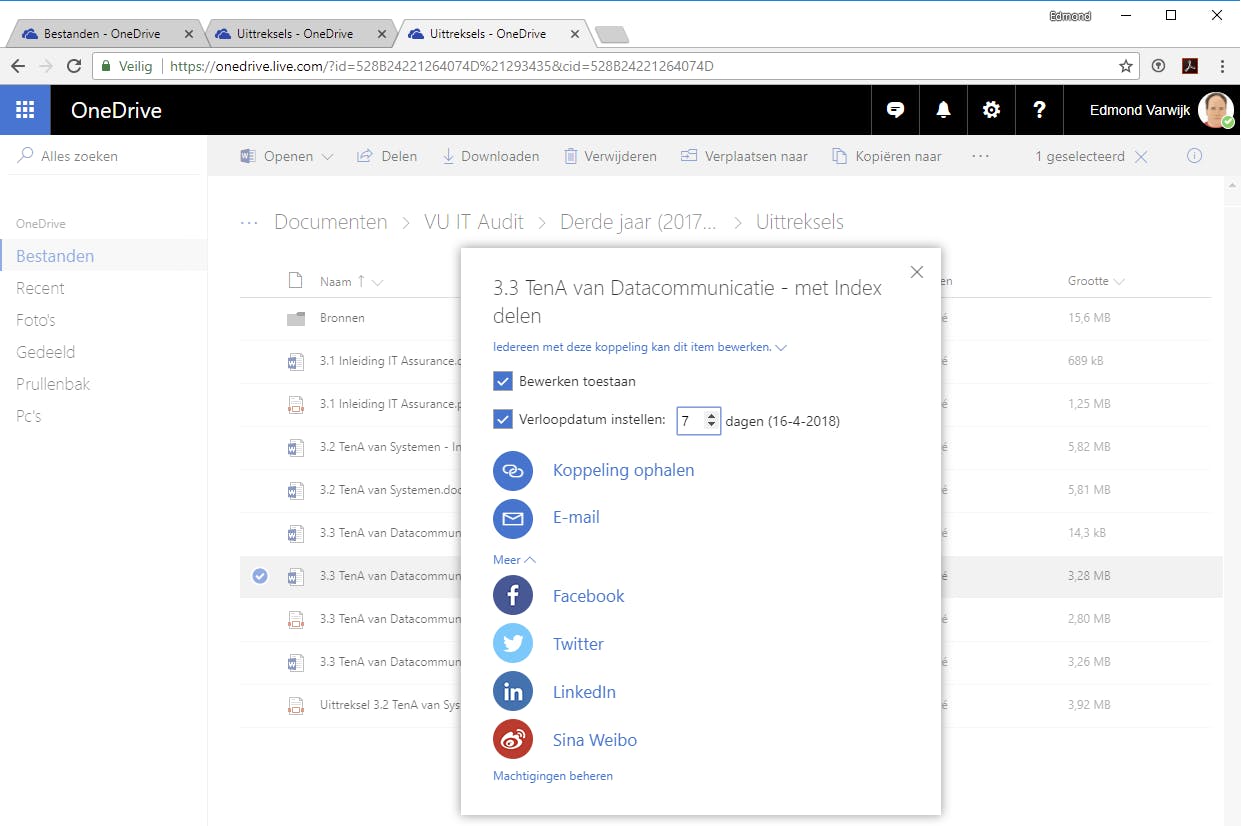
Task: Navigate to Derde jaar breadcrumb
Action: 638,222
